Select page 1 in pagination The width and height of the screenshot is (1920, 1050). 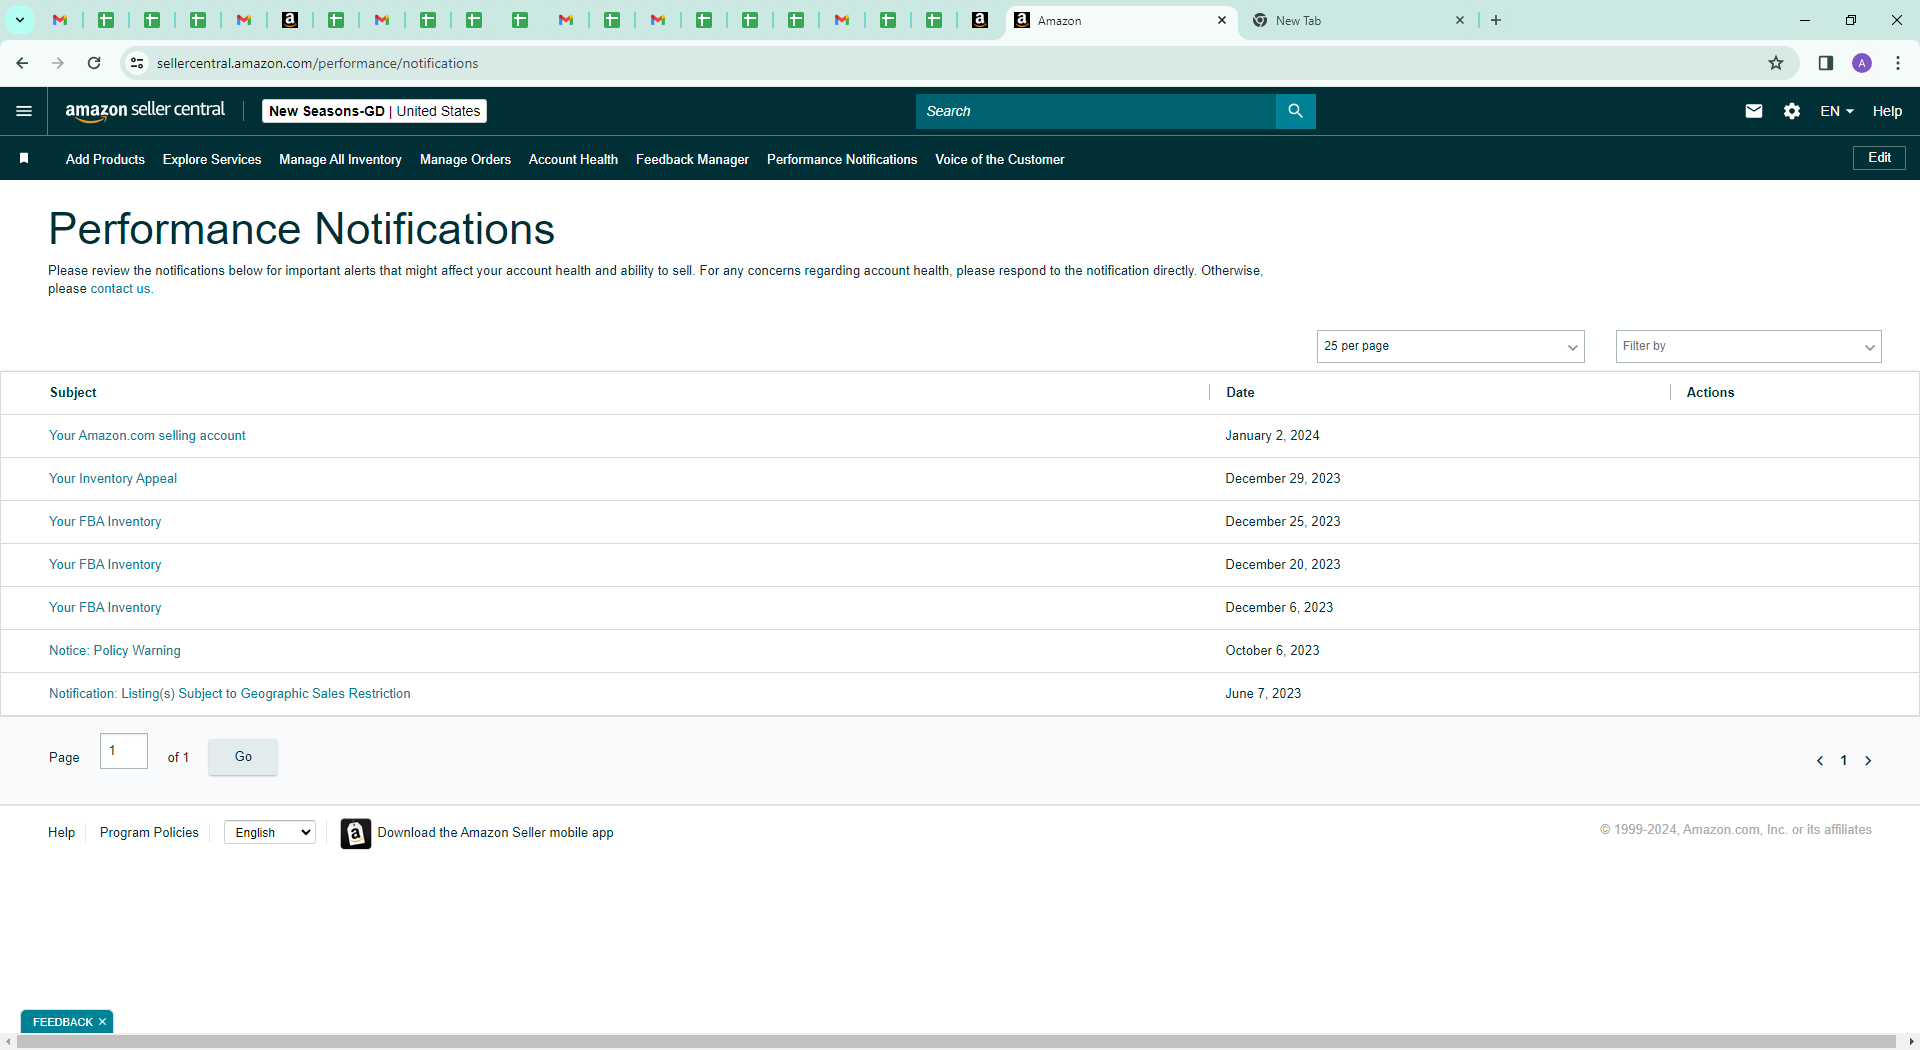(1844, 761)
